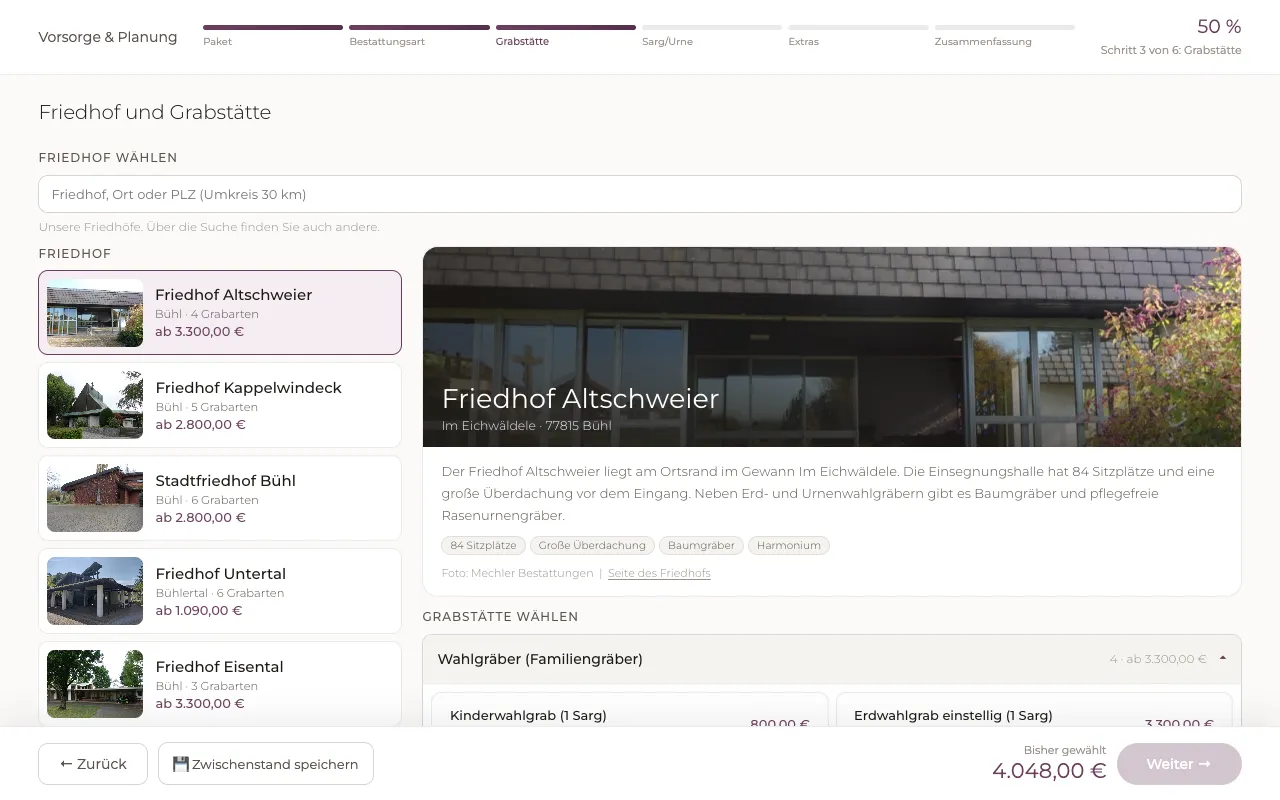Click "Bühl · 6 Grabarten" under Stadtfriedhof Bühl

[207, 500]
